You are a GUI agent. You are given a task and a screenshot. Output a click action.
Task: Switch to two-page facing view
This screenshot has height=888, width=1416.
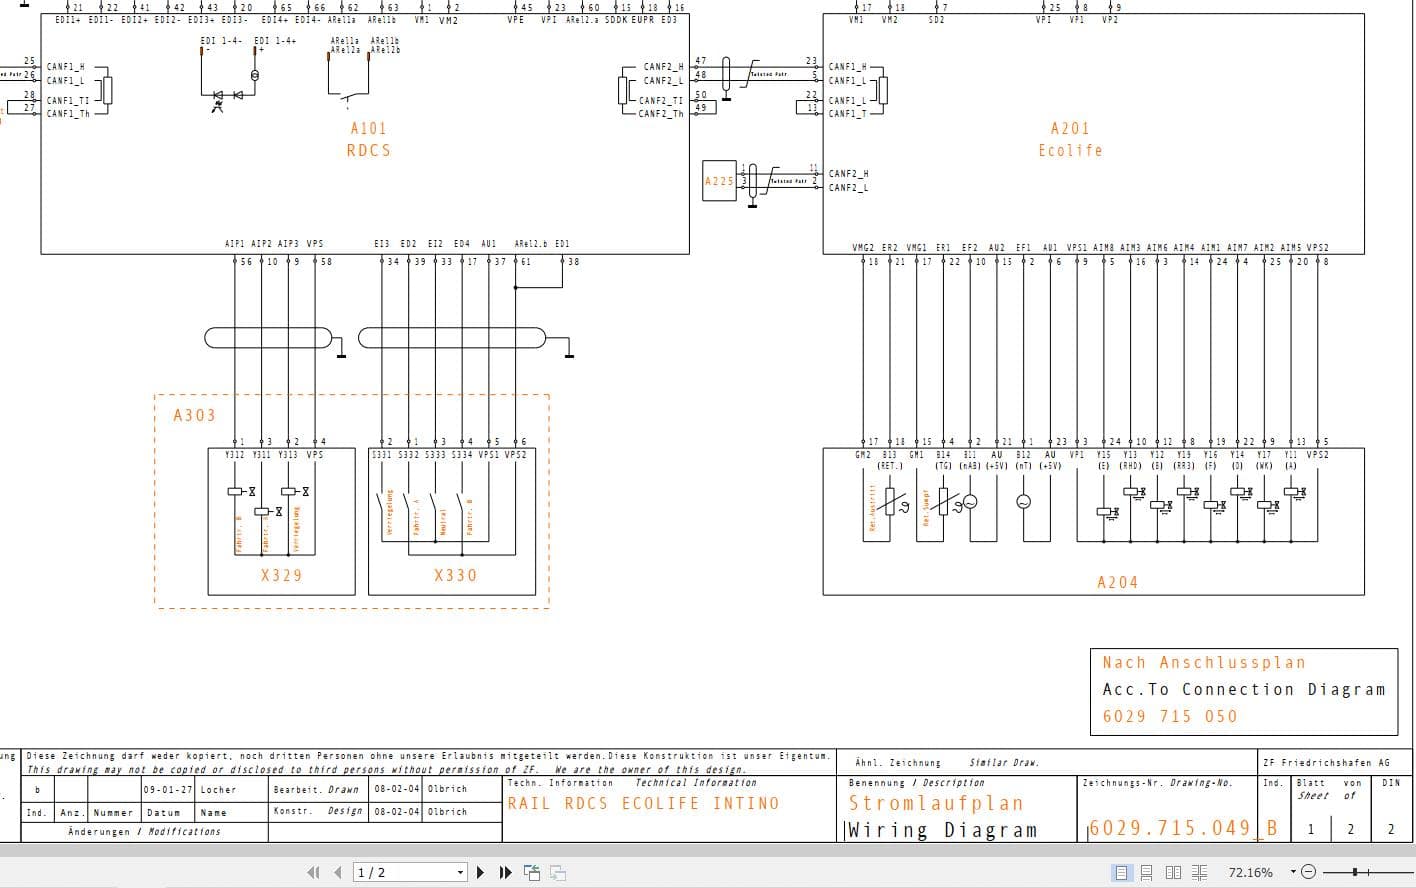(x=1174, y=872)
